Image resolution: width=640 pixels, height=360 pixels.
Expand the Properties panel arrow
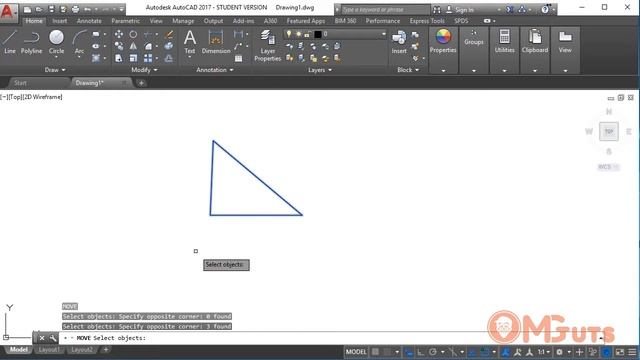click(443, 71)
